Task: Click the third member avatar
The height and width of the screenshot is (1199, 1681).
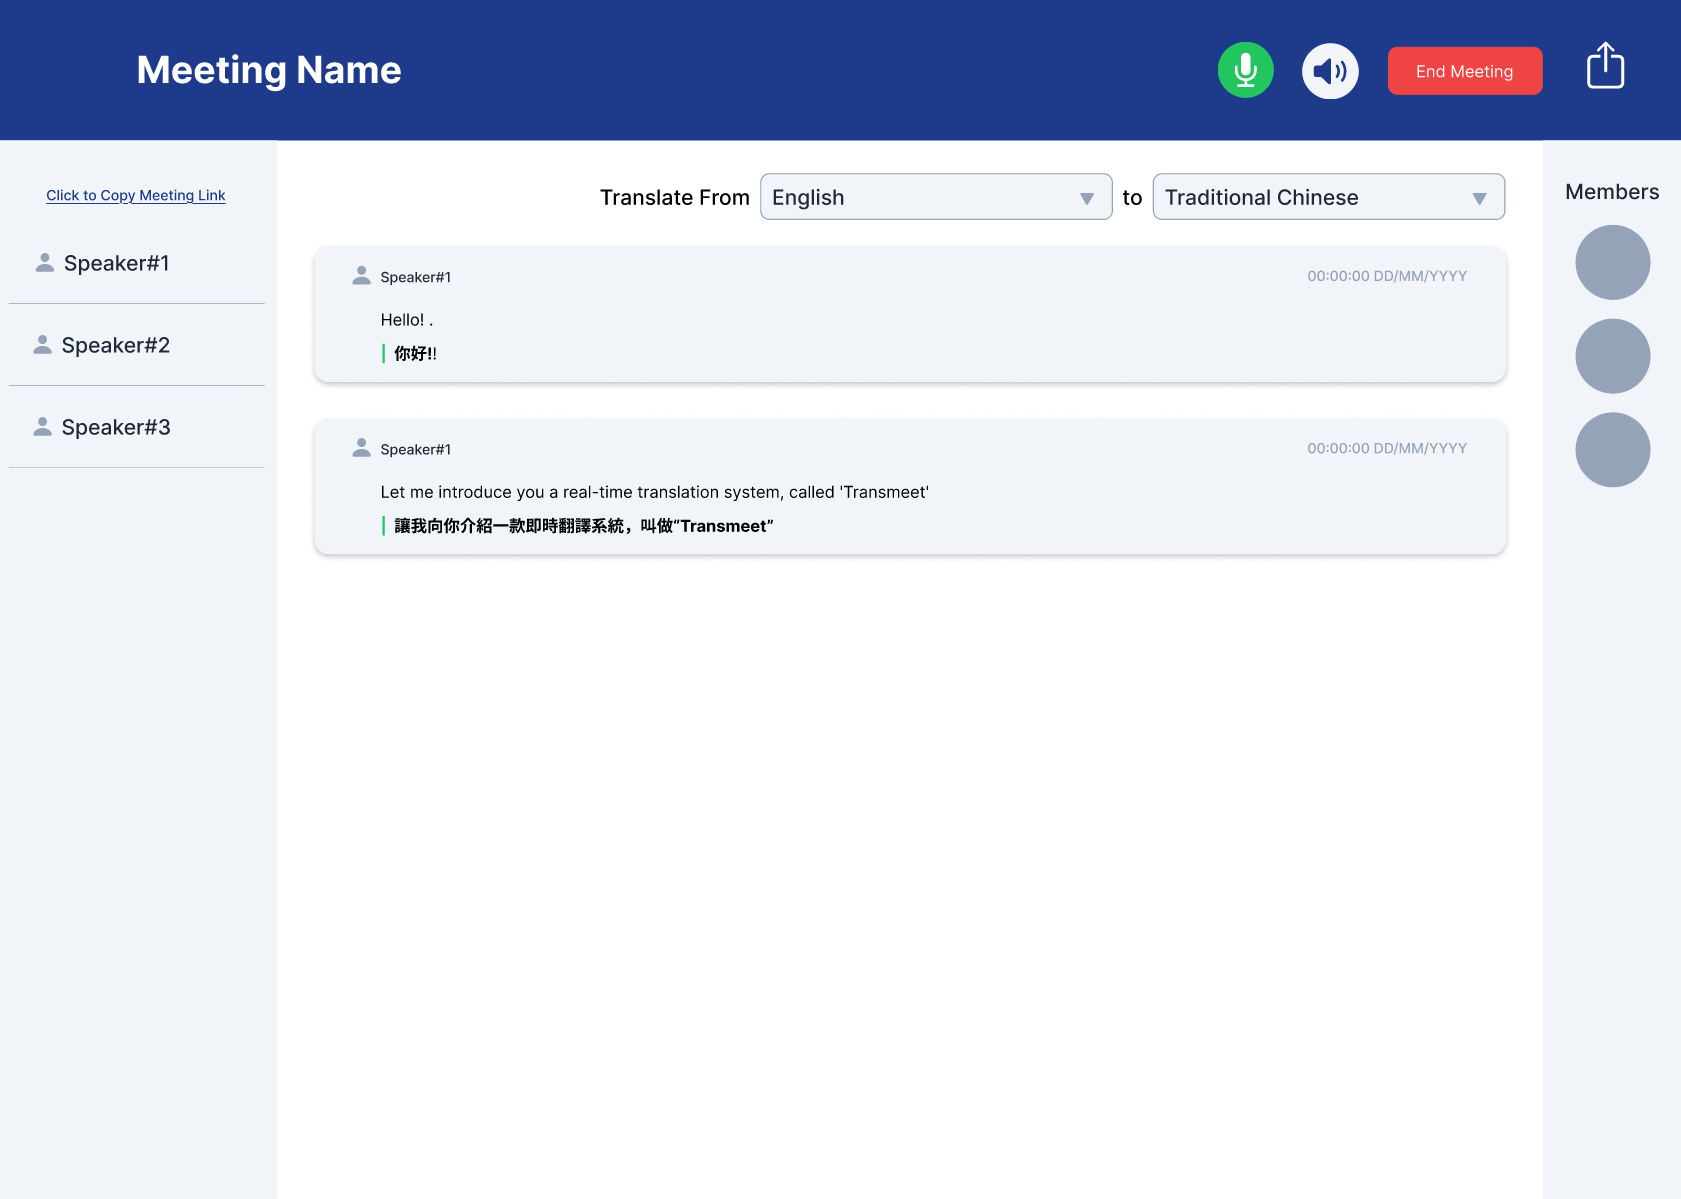Action: (1612, 450)
